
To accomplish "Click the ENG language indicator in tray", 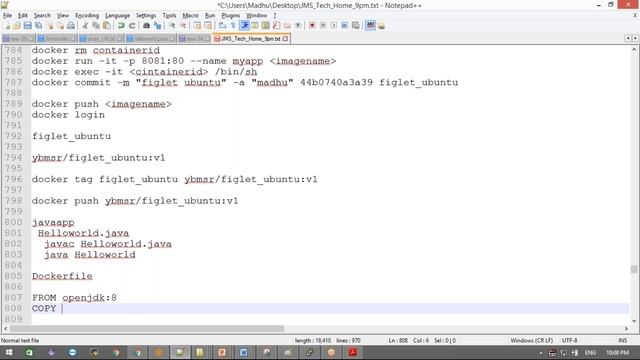I will [x=590, y=353].
